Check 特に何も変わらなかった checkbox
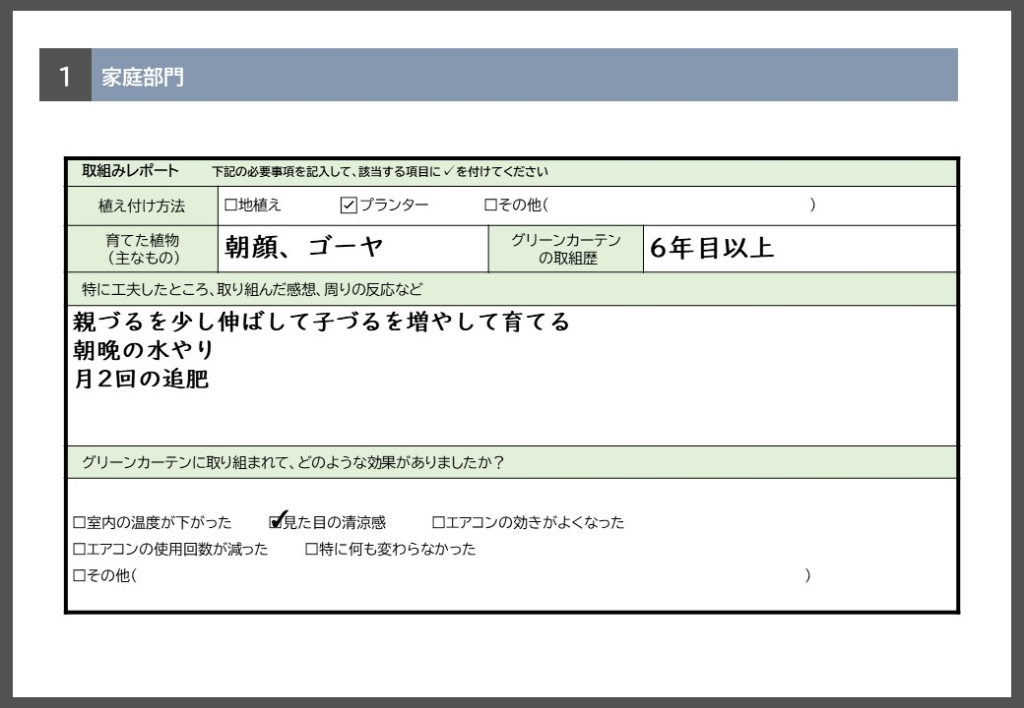Viewport: 1024px width, 708px height. [311, 549]
